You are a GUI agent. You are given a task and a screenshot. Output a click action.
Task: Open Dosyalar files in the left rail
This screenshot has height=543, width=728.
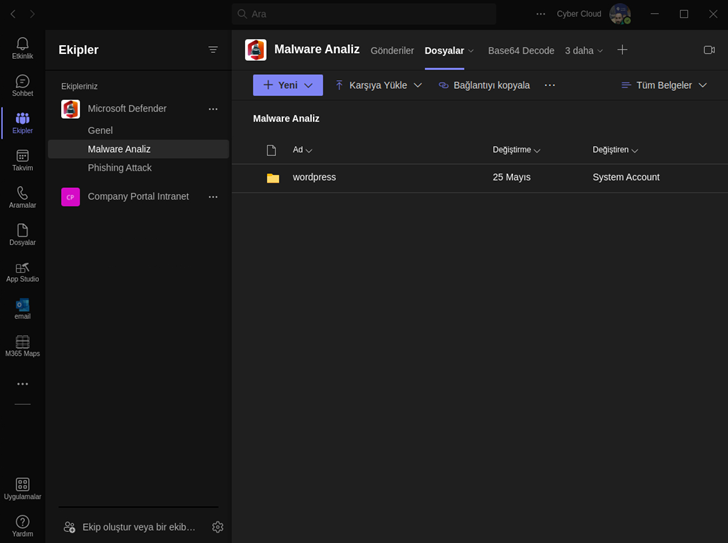tap(22, 234)
